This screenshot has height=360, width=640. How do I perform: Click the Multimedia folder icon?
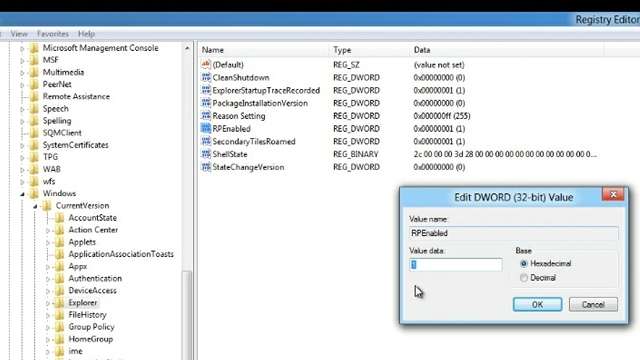[x=34, y=72]
